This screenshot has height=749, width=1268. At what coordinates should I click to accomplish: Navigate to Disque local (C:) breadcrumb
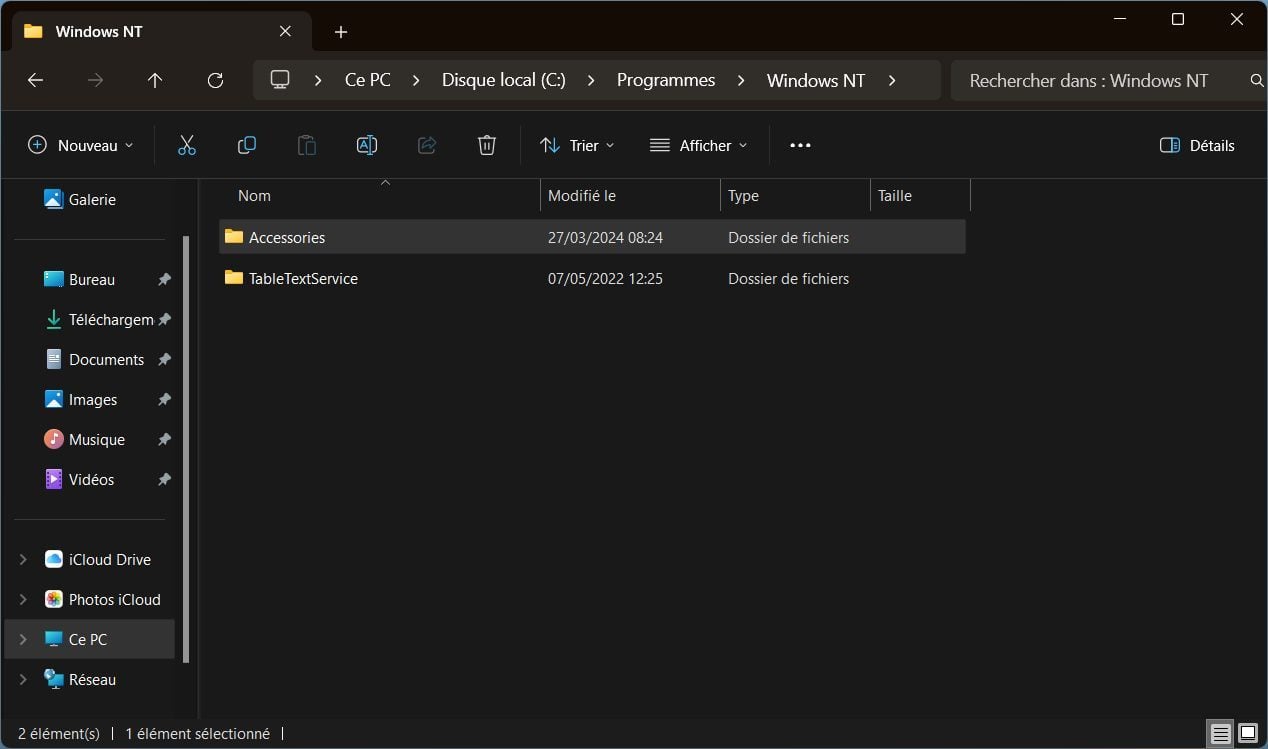pyautogui.click(x=504, y=80)
